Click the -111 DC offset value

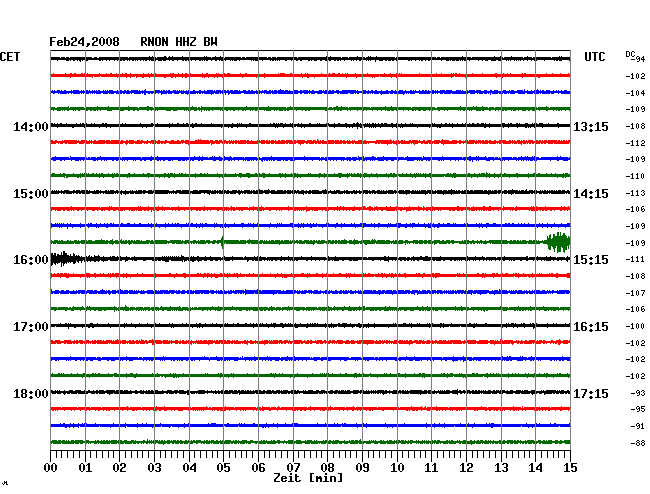[635, 259]
